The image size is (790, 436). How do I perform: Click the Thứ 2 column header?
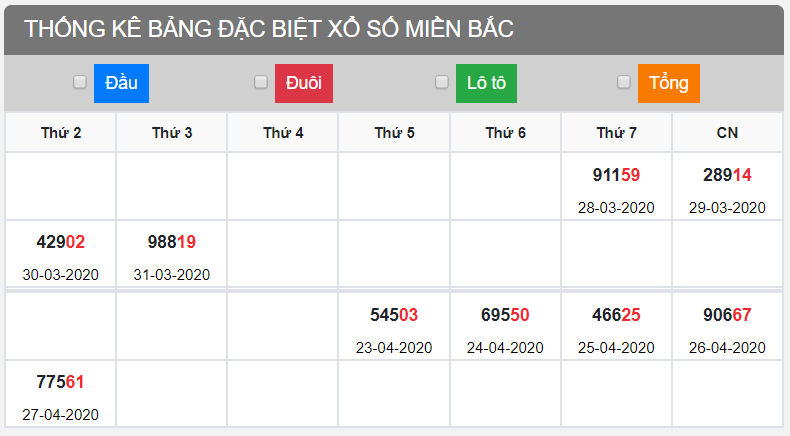(x=61, y=133)
